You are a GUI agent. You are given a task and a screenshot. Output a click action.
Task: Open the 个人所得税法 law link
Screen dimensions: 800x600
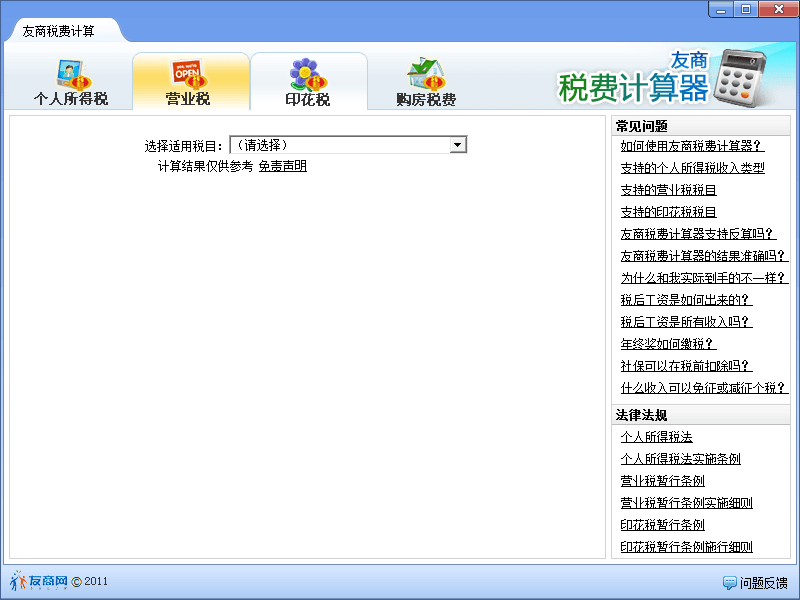pos(656,437)
